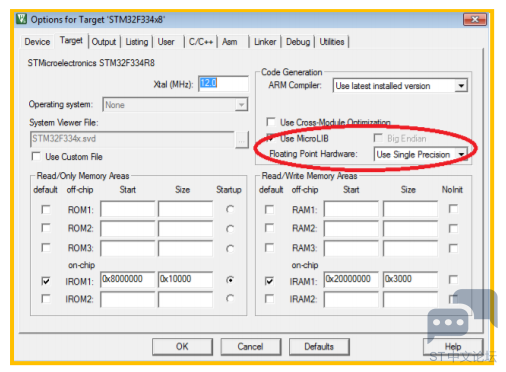Check the ROM2 default checkbox
Viewport: 506px width, 372px height.
click(x=46, y=228)
